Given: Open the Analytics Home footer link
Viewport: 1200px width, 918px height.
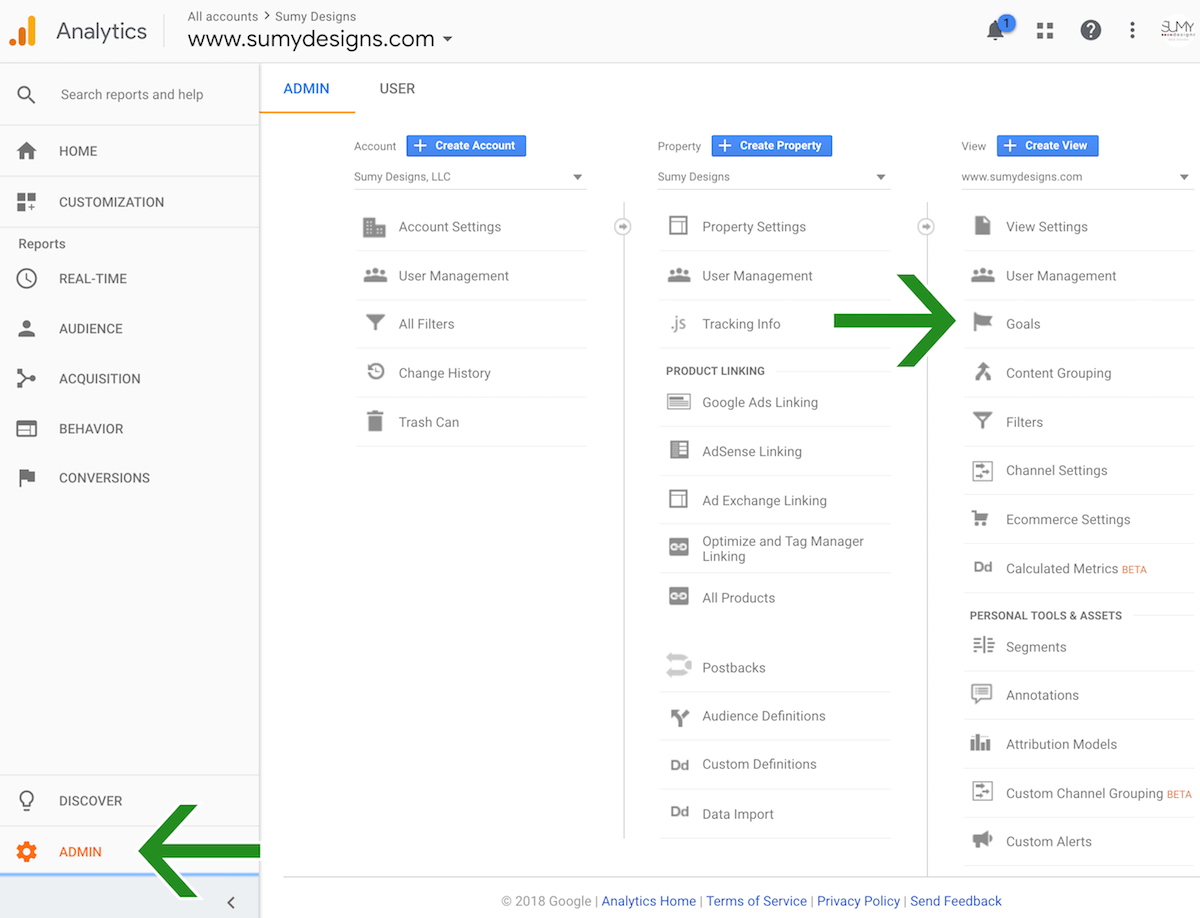Looking at the screenshot, I should click(x=649, y=901).
